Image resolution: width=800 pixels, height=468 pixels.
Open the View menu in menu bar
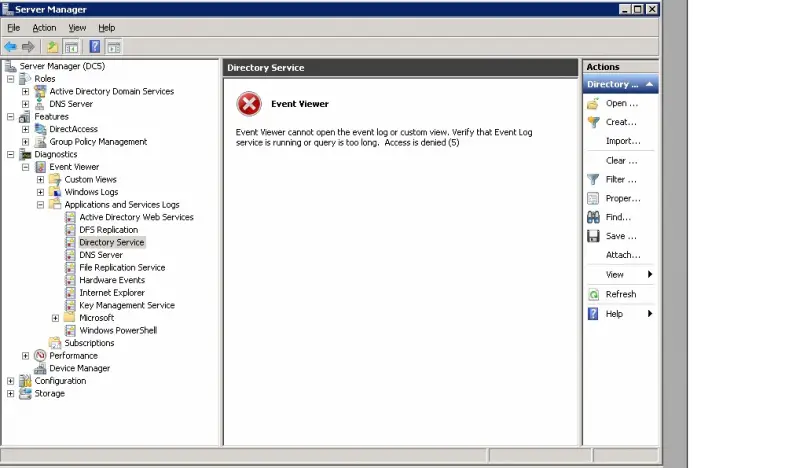pos(78,28)
